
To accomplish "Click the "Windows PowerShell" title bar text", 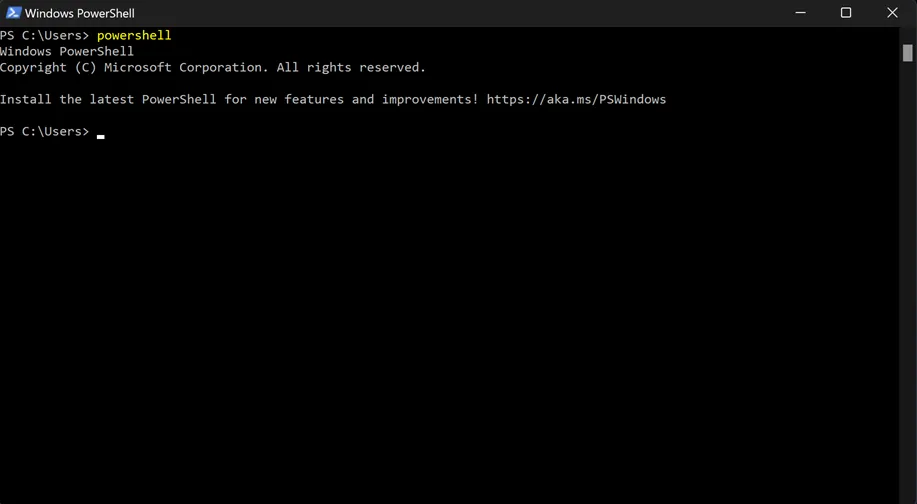I will (x=80, y=13).
